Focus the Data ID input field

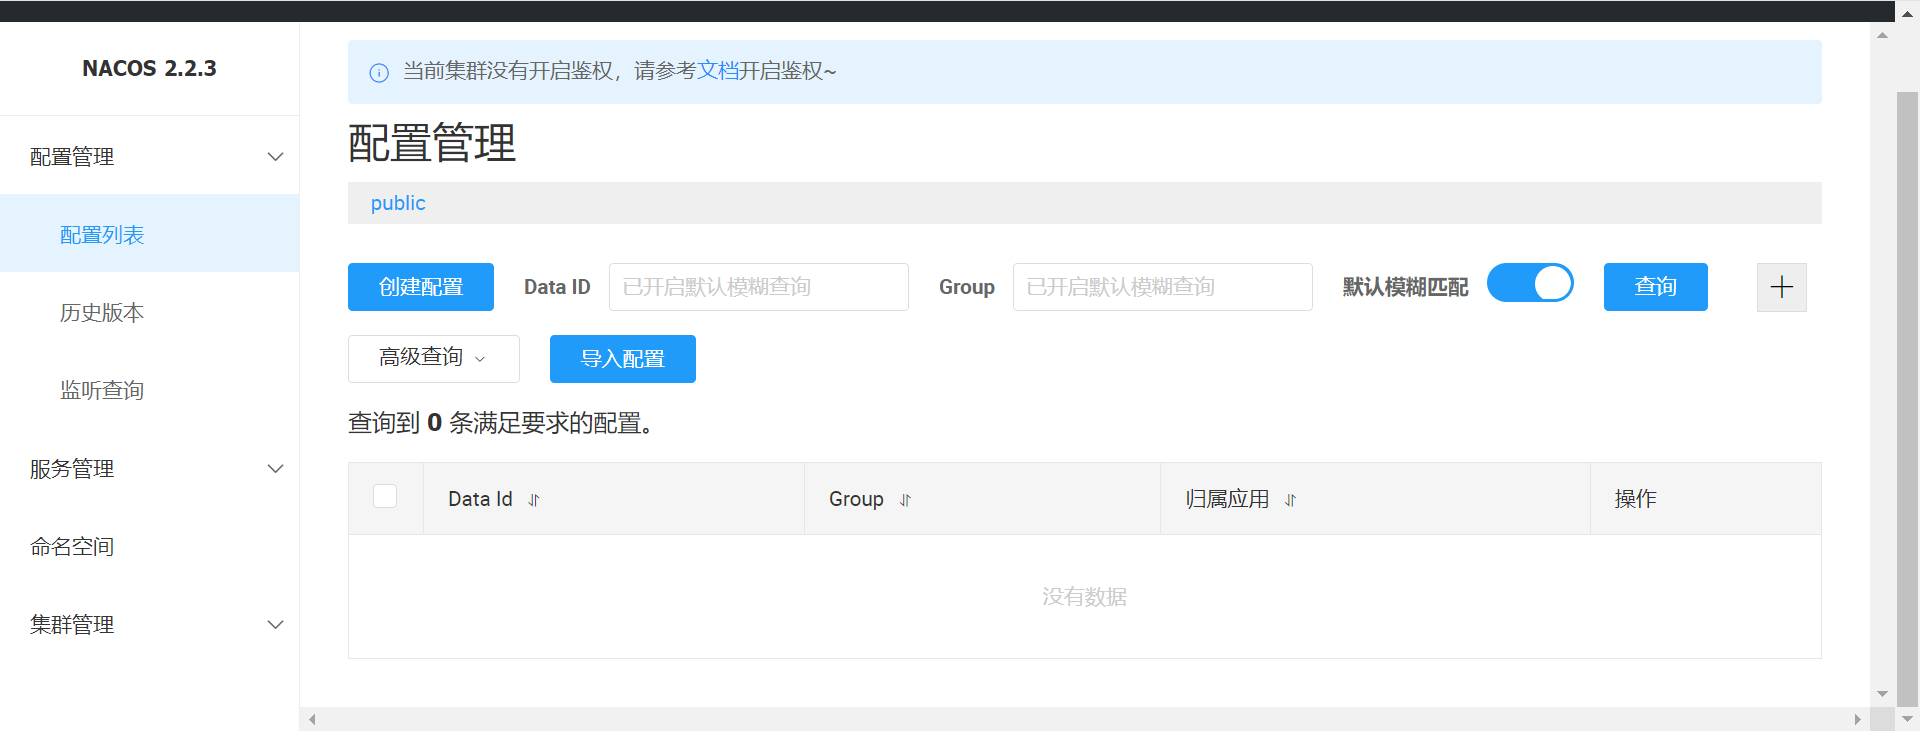[758, 287]
